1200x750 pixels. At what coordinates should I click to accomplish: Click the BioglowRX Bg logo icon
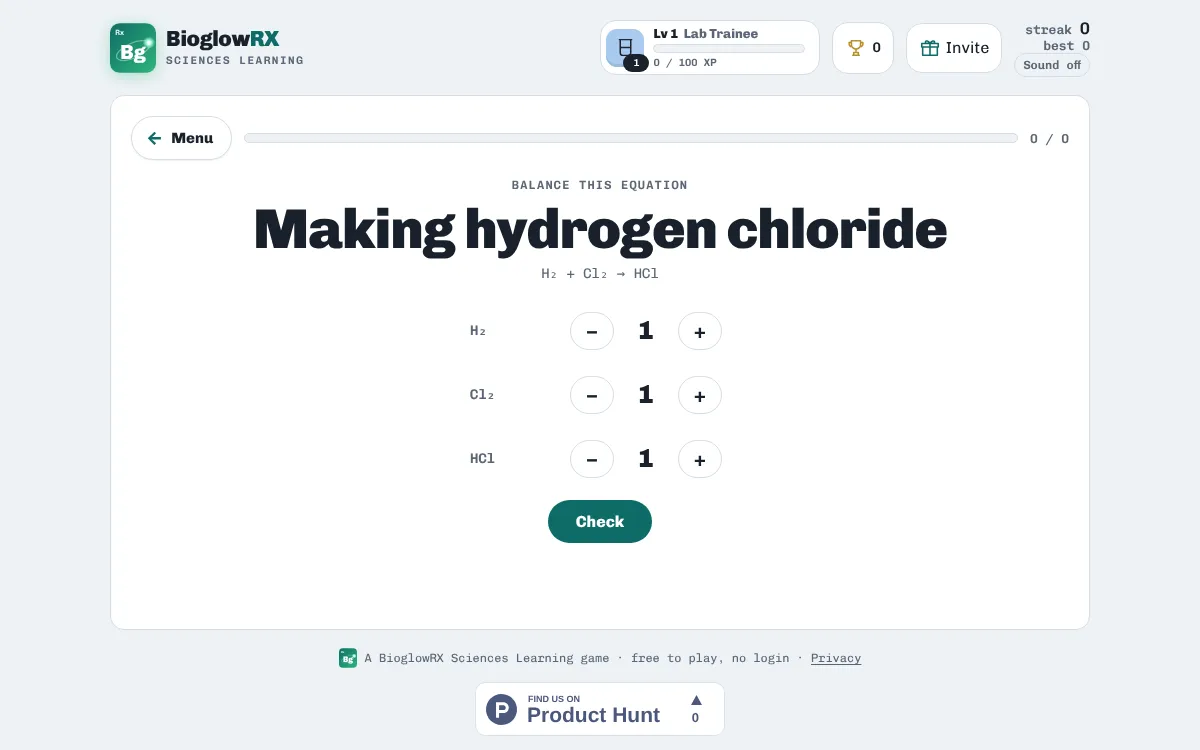tap(133, 48)
